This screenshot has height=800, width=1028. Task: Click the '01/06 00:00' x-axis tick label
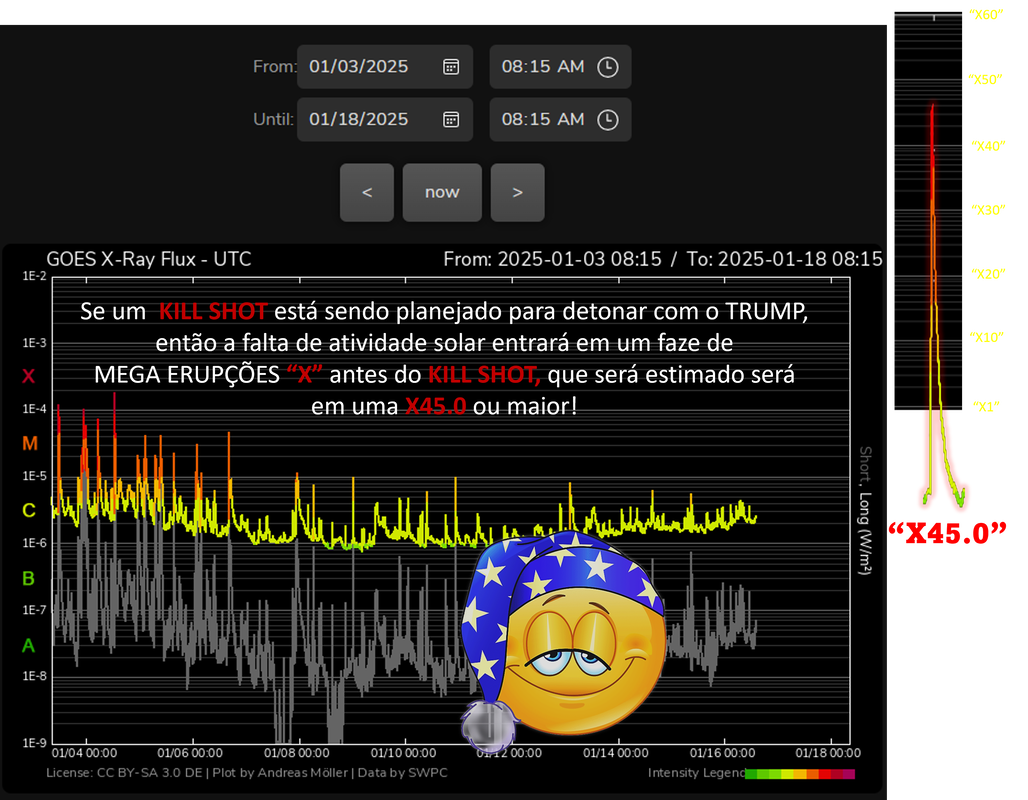pyautogui.click(x=190, y=753)
